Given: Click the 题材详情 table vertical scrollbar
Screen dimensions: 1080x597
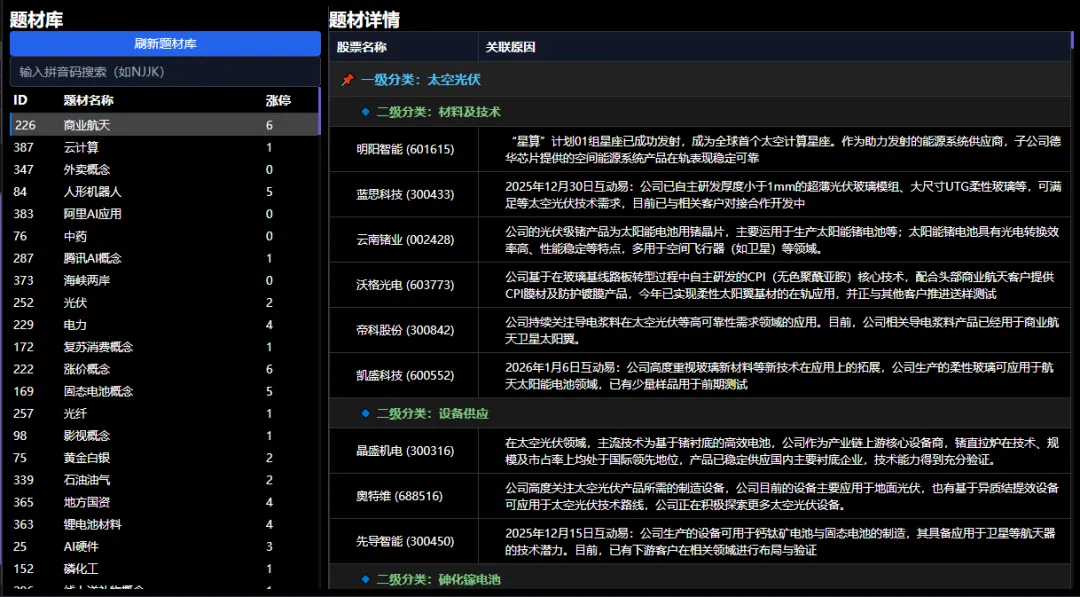Looking at the screenshot, I should point(1072,38).
